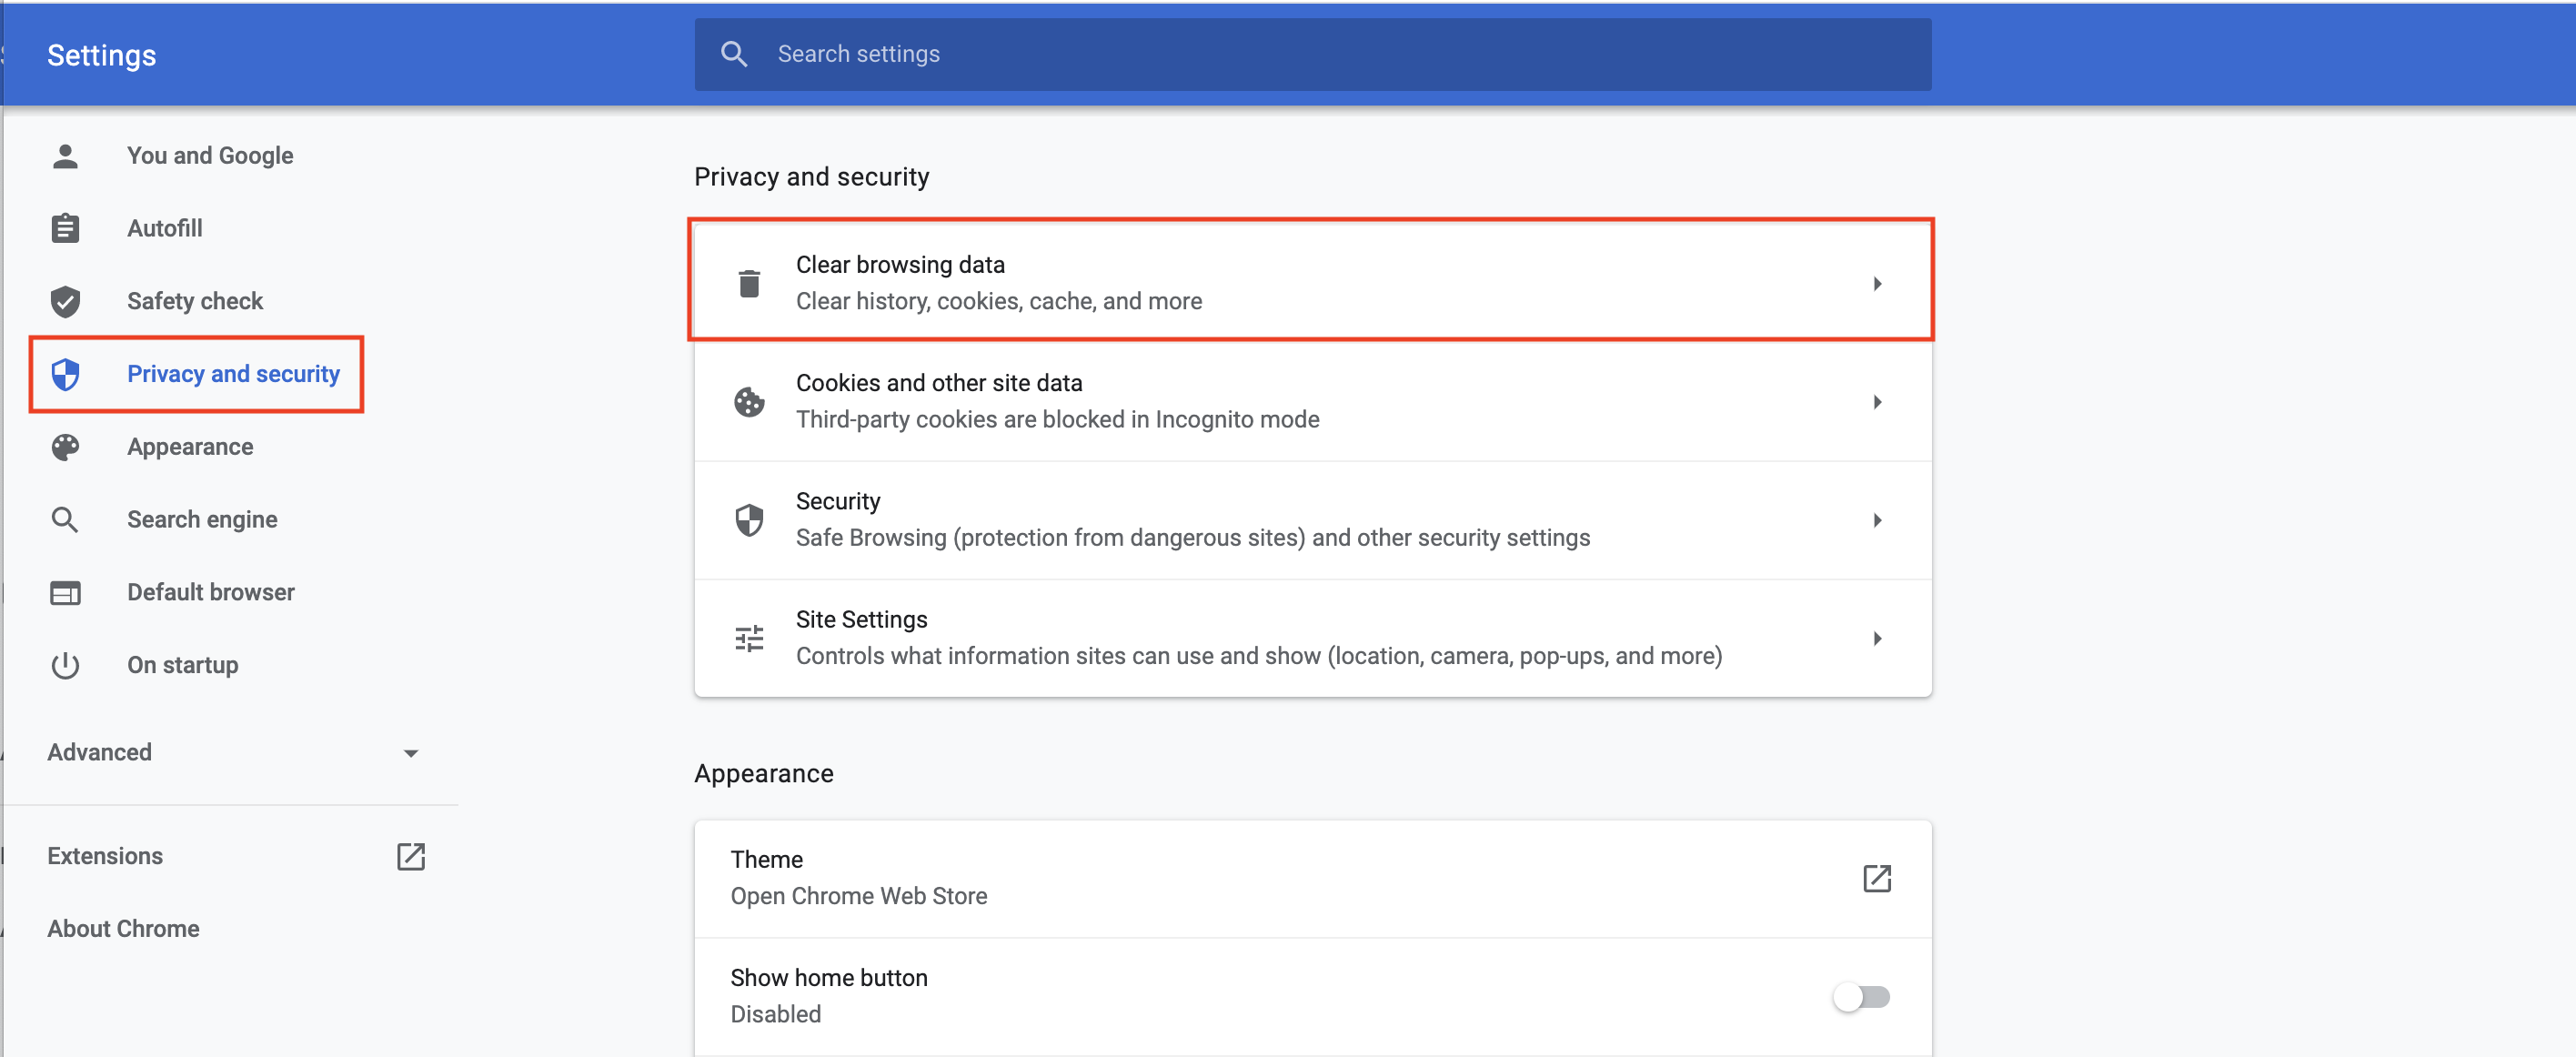Click the open-in-new icon in the Theme row
The width and height of the screenshot is (2576, 1057).
point(1877,878)
